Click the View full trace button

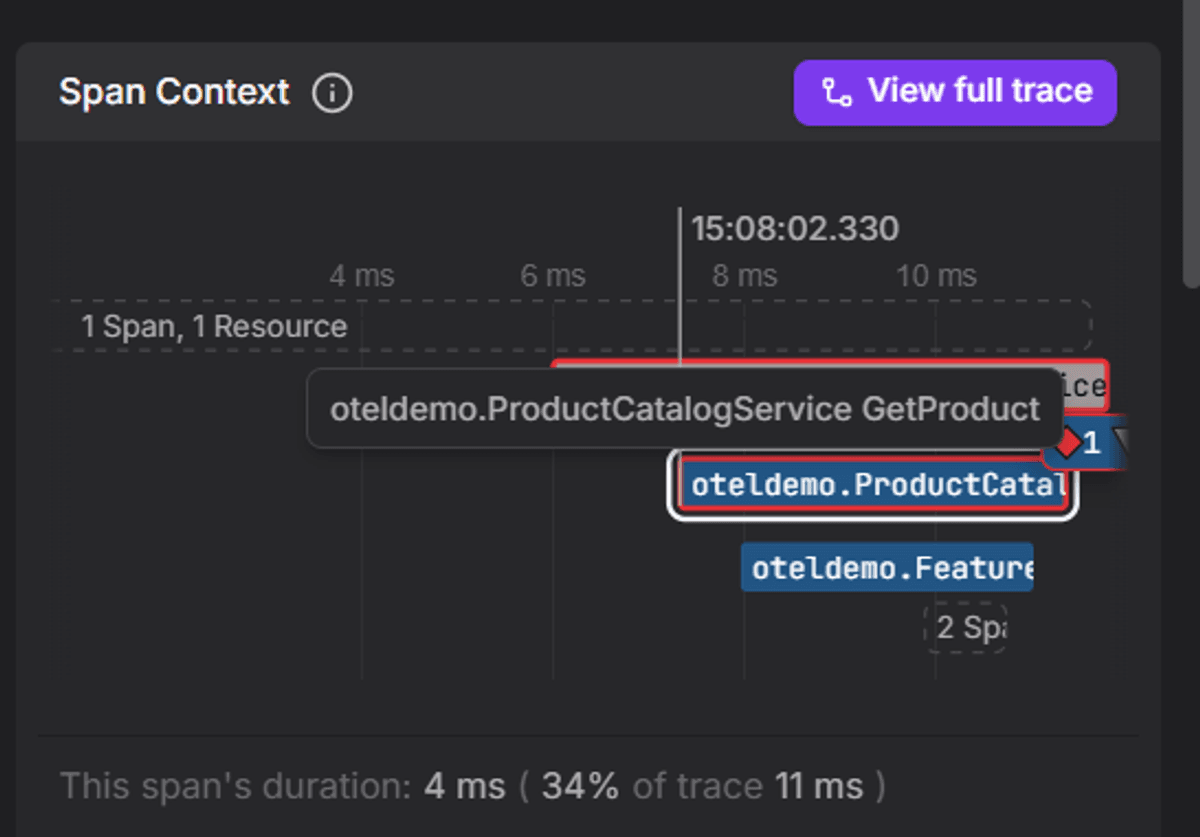click(x=955, y=92)
